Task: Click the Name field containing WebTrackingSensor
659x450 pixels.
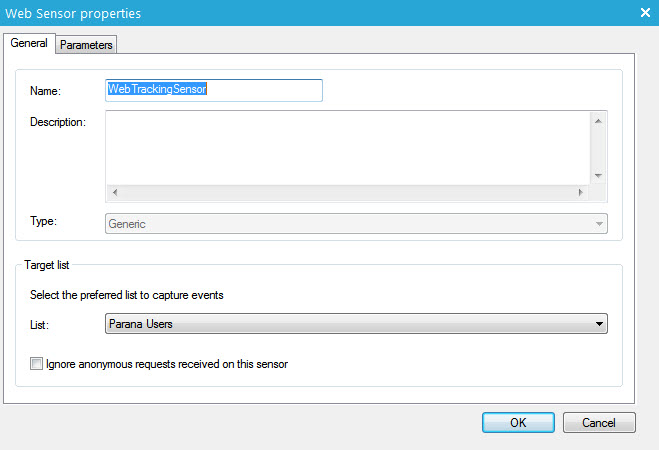Action: [213, 90]
